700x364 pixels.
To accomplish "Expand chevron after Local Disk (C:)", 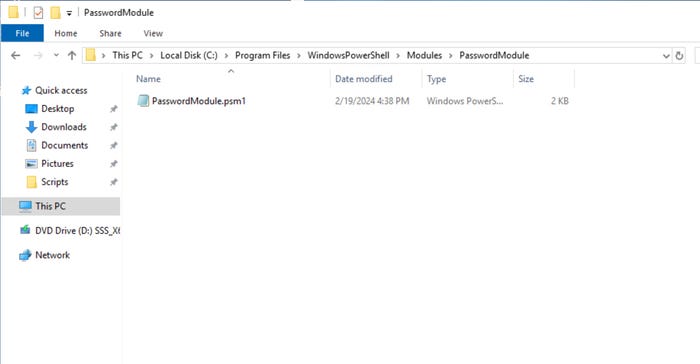I will (226, 56).
